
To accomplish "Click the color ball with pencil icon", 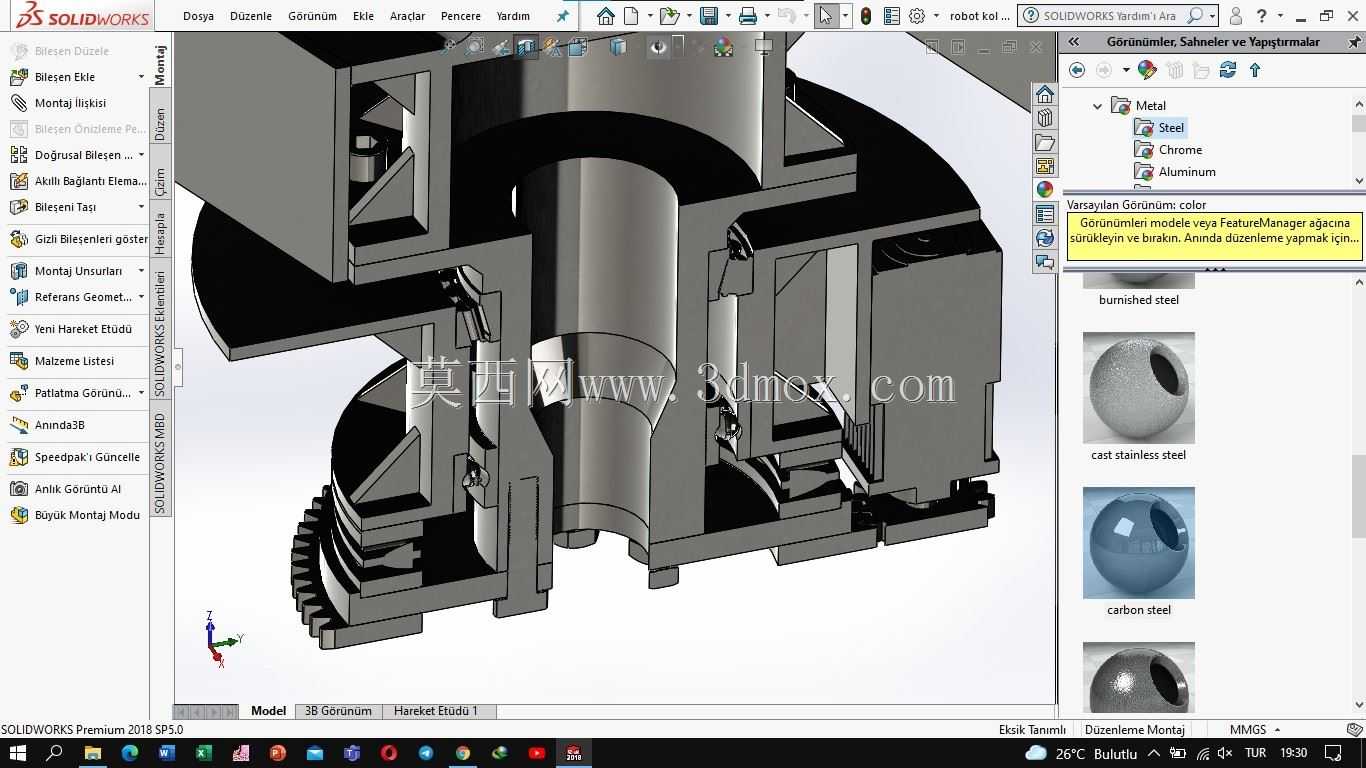I will [x=1147, y=70].
